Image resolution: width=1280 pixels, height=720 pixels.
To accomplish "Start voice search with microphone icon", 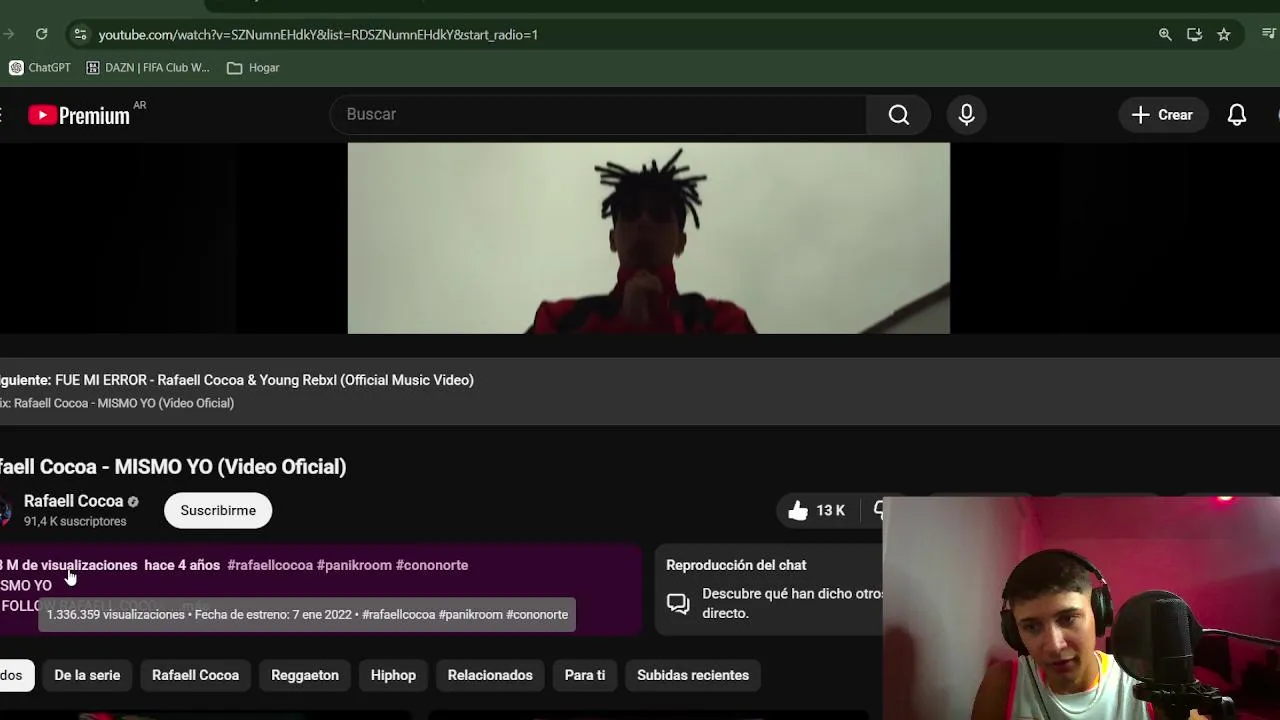I will [x=966, y=115].
